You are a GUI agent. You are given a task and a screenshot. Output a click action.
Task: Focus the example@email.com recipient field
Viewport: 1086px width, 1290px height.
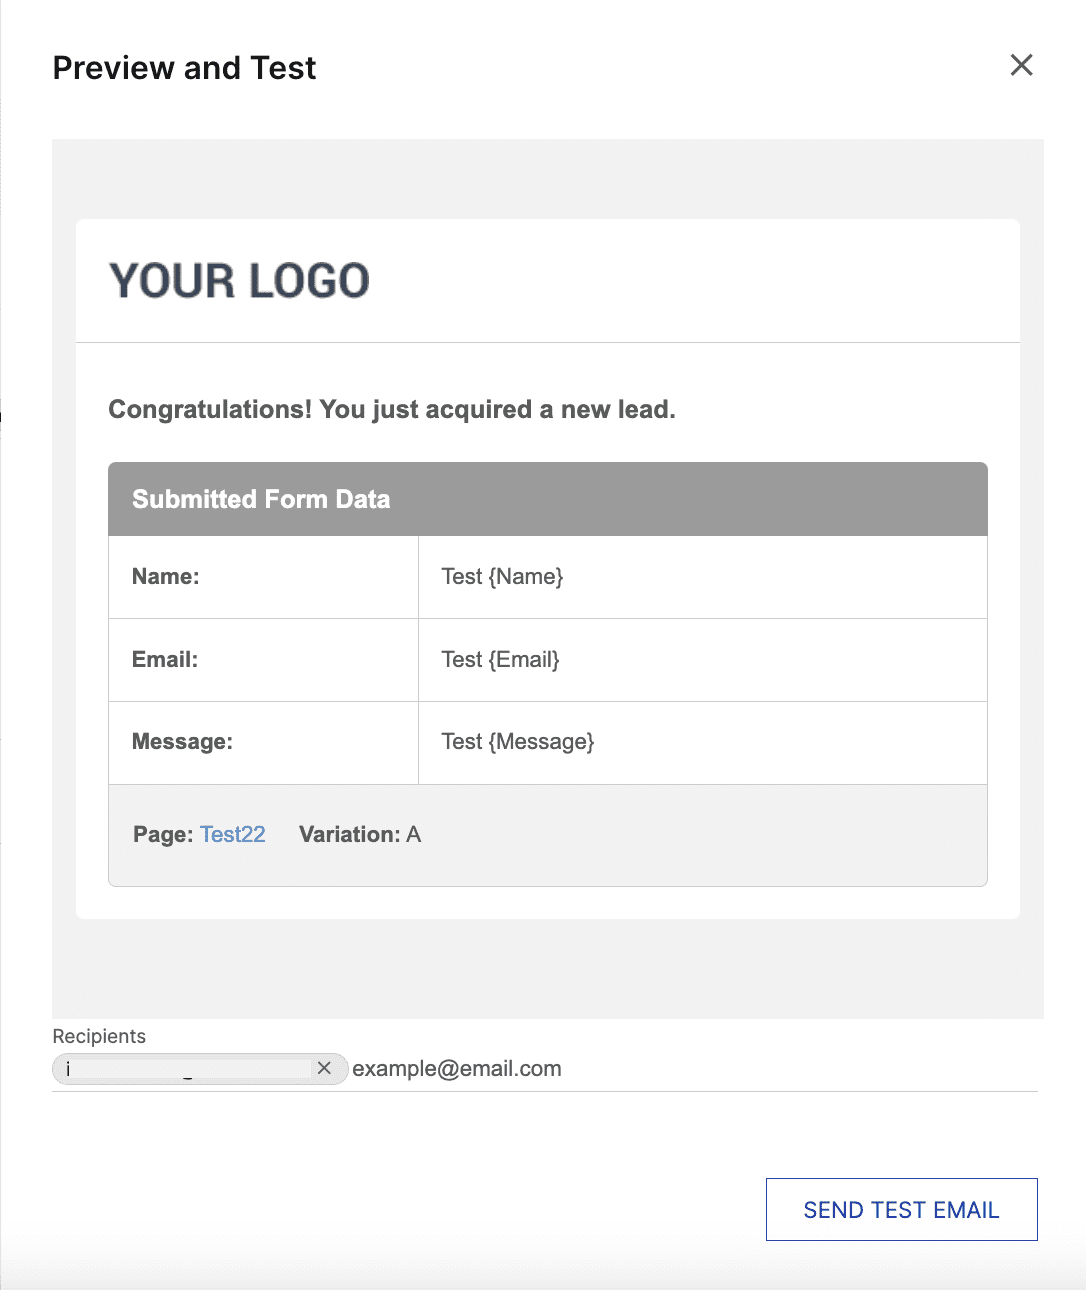click(x=694, y=1068)
